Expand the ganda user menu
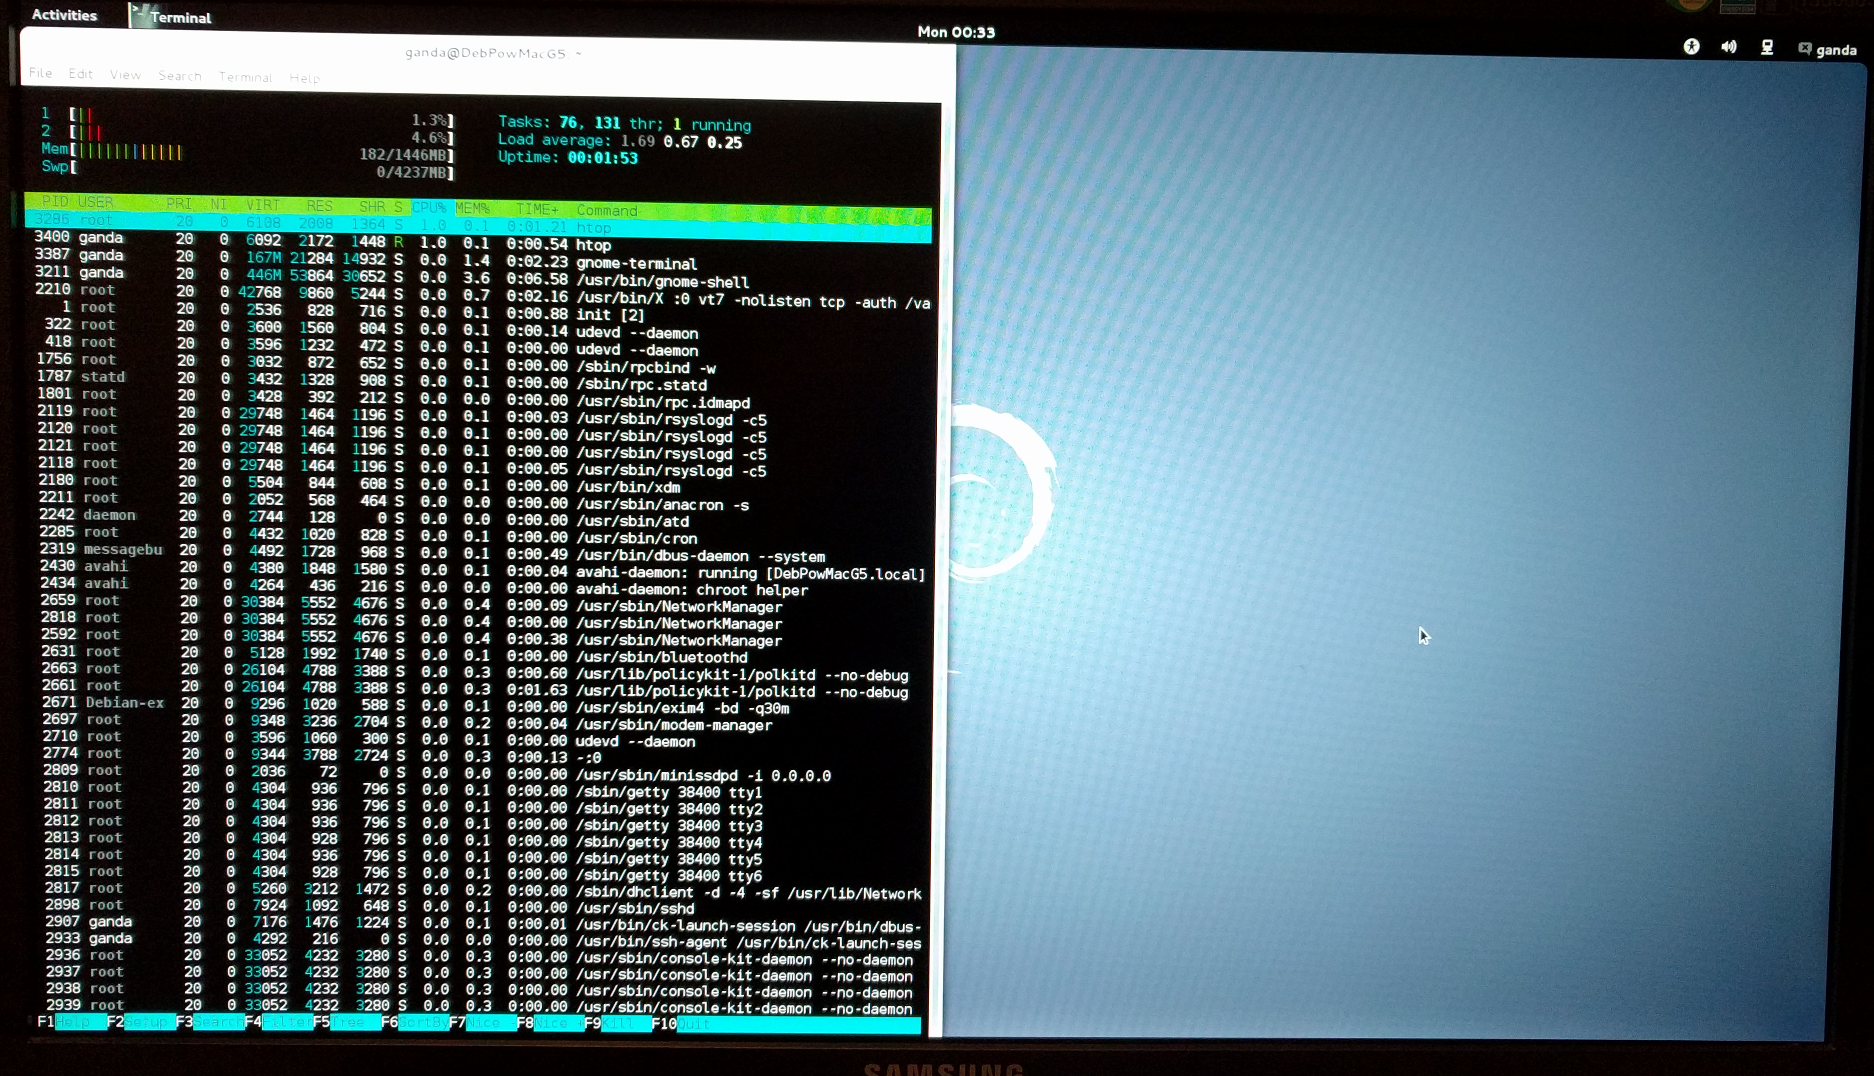1874x1076 pixels. point(1836,50)
